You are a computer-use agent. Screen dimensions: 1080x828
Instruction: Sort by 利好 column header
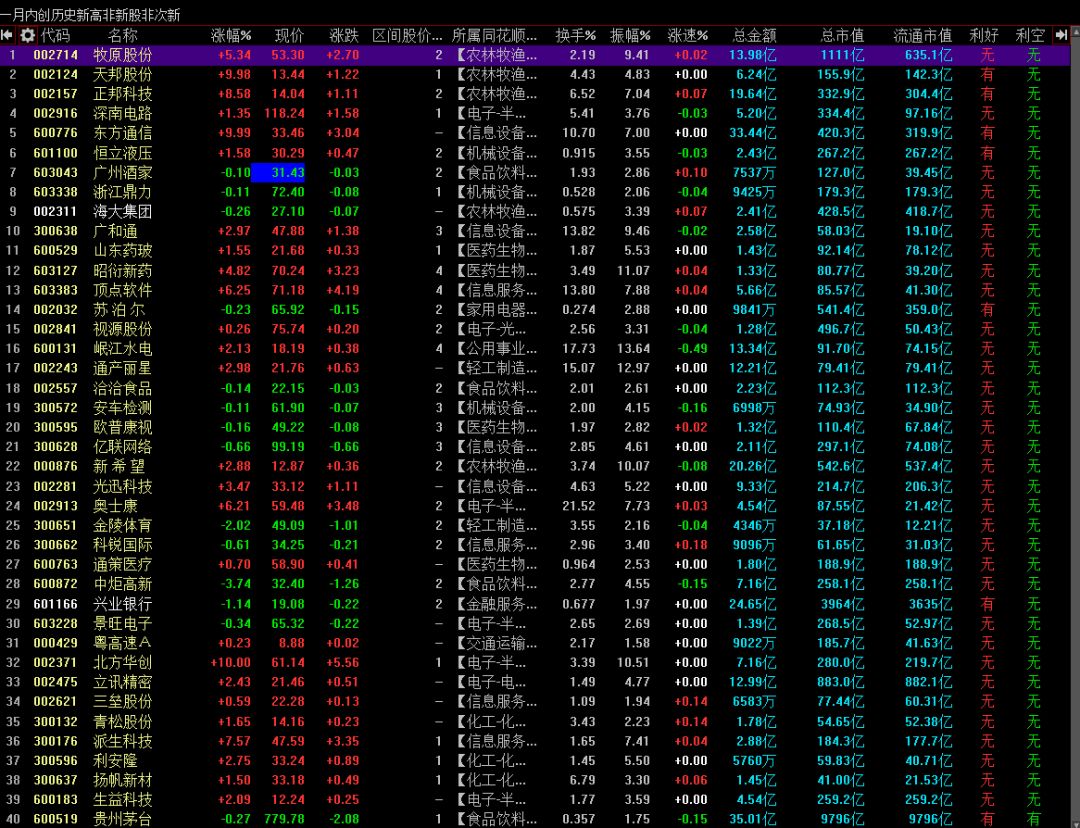coord(984,34)
